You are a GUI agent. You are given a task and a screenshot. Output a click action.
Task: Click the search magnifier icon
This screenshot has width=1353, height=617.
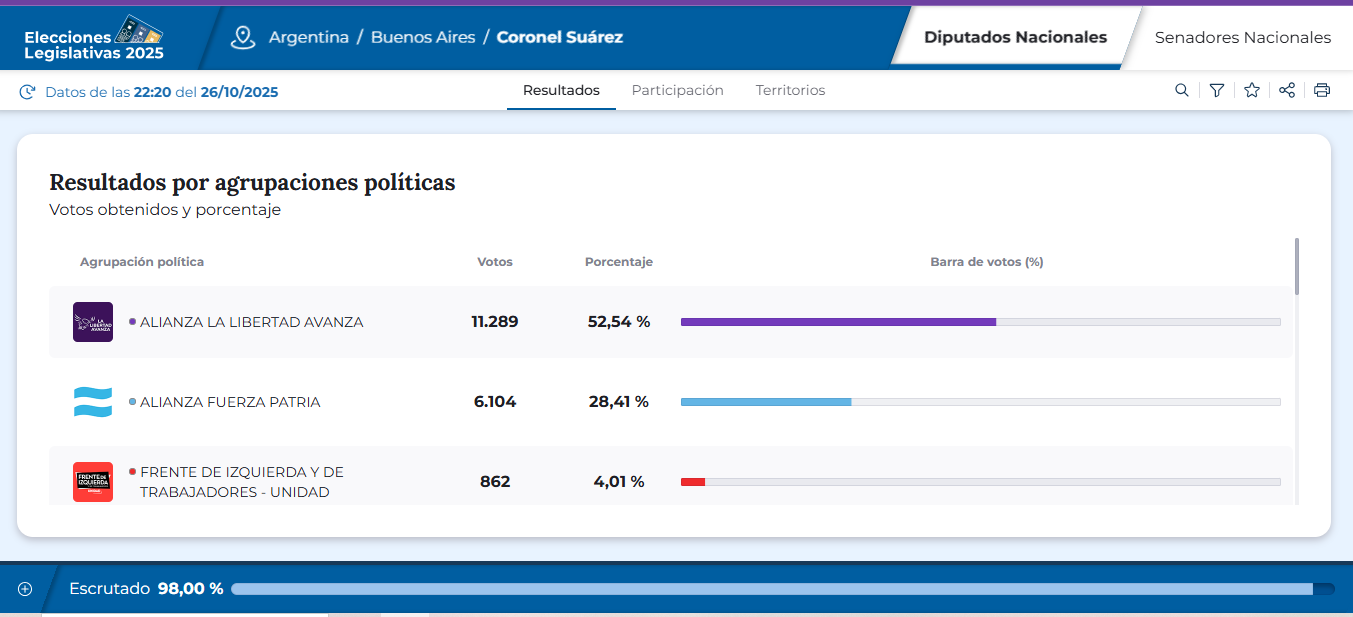pyautogui.click(x=1181, y=91)
